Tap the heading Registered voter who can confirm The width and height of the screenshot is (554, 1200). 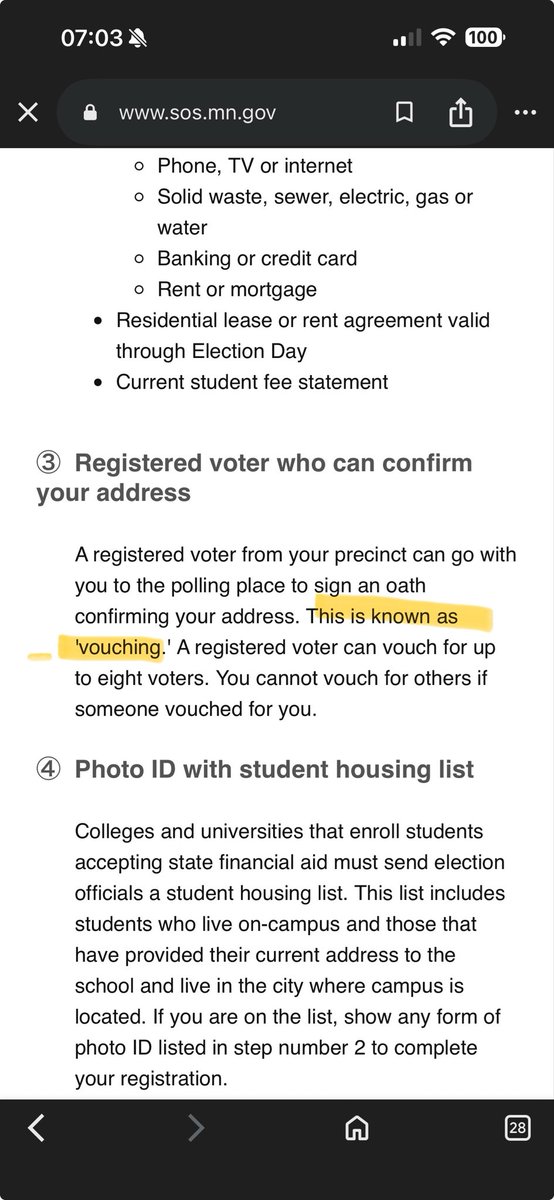[x=255, y=478]
